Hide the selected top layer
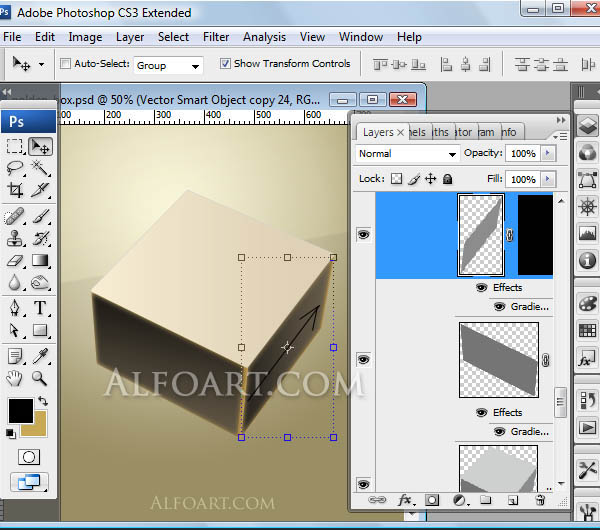Viewport: 600px width, 530px height. 364,235
